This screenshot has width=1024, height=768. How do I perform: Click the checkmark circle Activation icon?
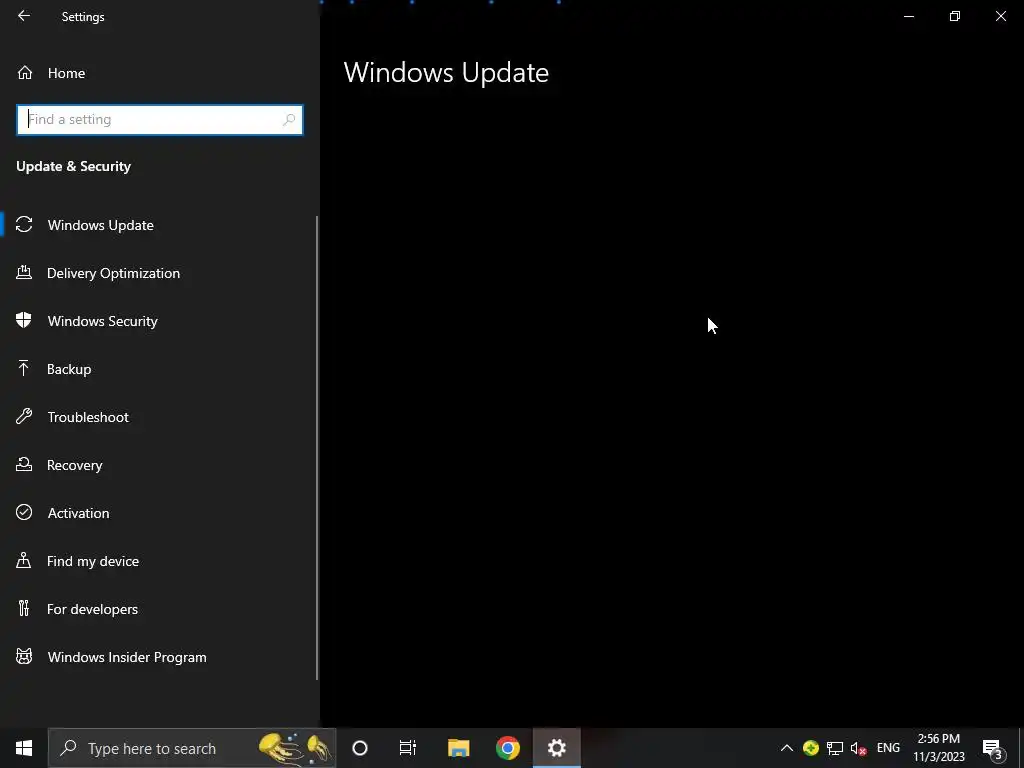point(24,512)
